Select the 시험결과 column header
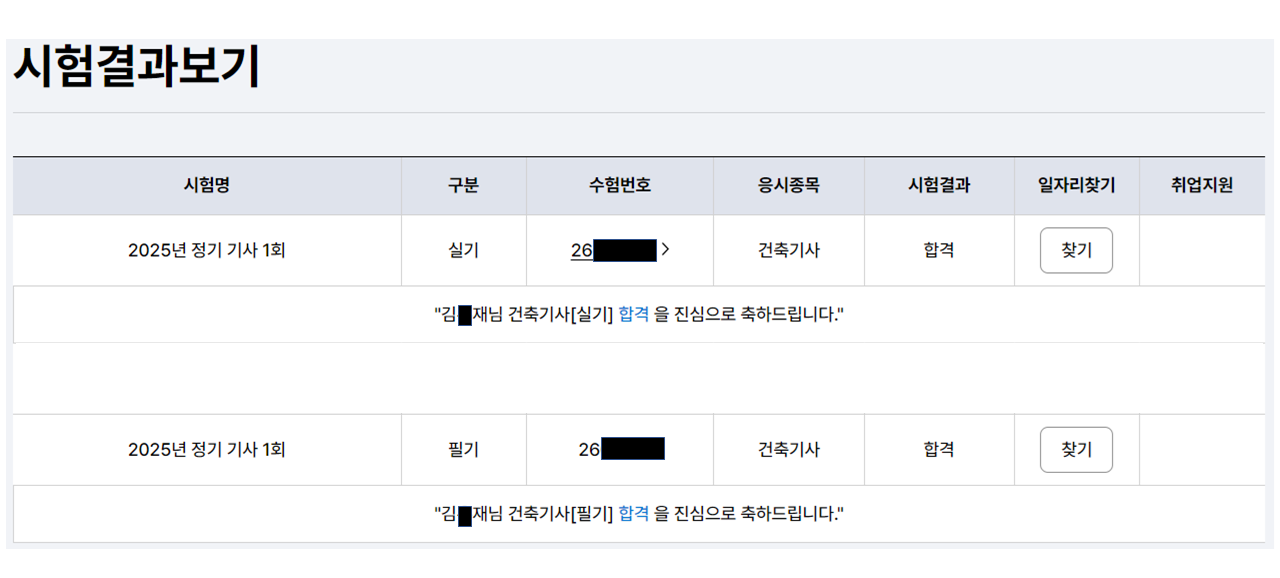 (938, 185)
